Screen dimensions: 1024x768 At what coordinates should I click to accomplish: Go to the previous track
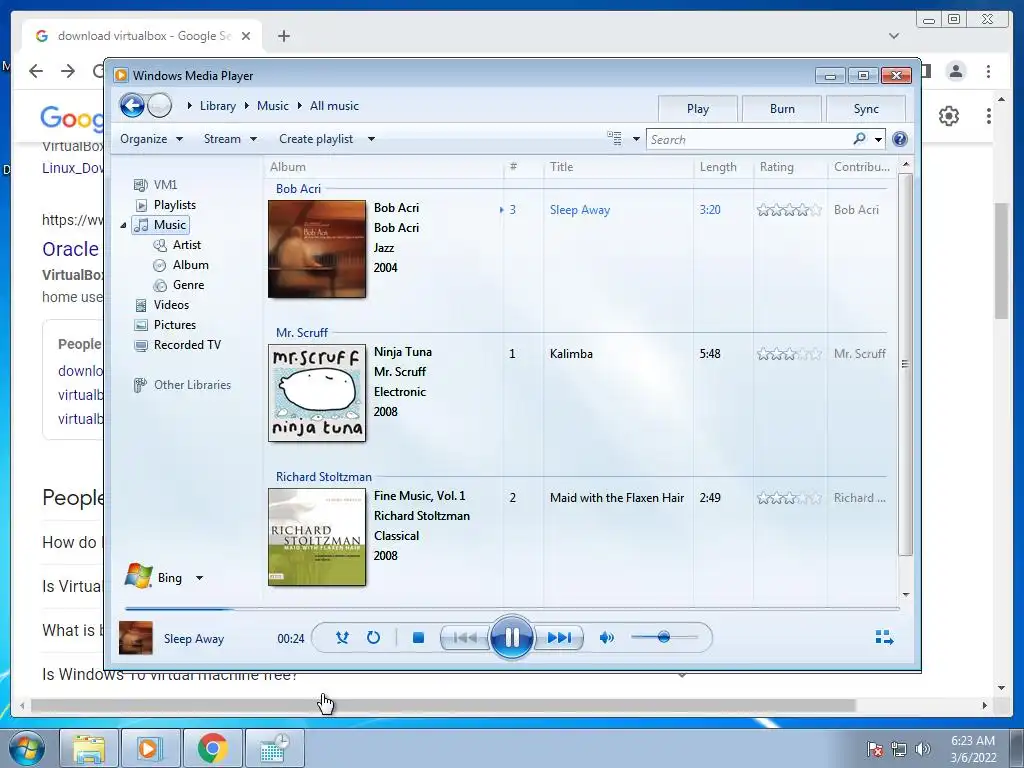point(465,637)
